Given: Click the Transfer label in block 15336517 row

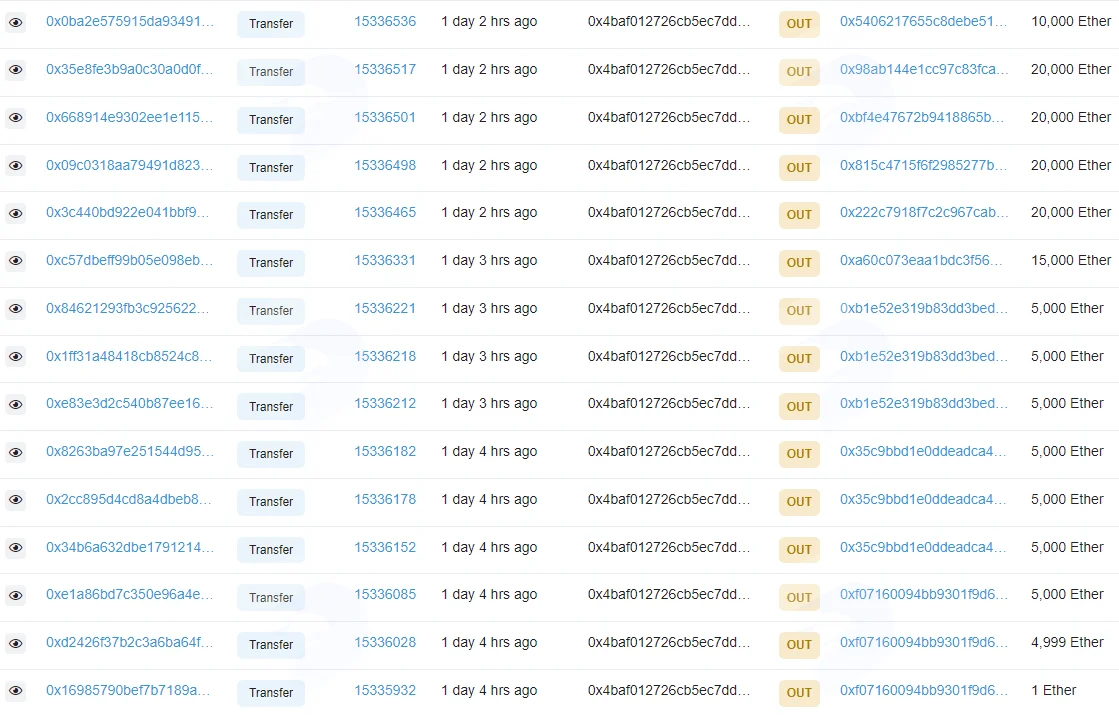Looking at the screenshot, I should pyautogui.click(x=271, y=72).
